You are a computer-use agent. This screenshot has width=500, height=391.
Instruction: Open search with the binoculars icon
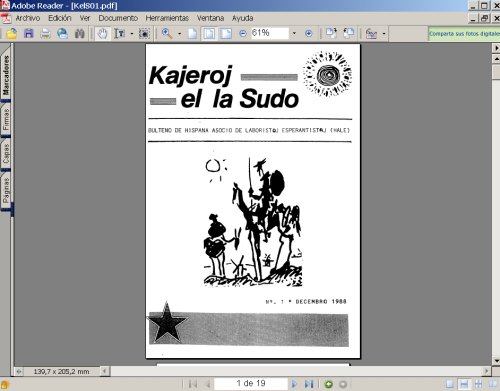tap(80, 33)
